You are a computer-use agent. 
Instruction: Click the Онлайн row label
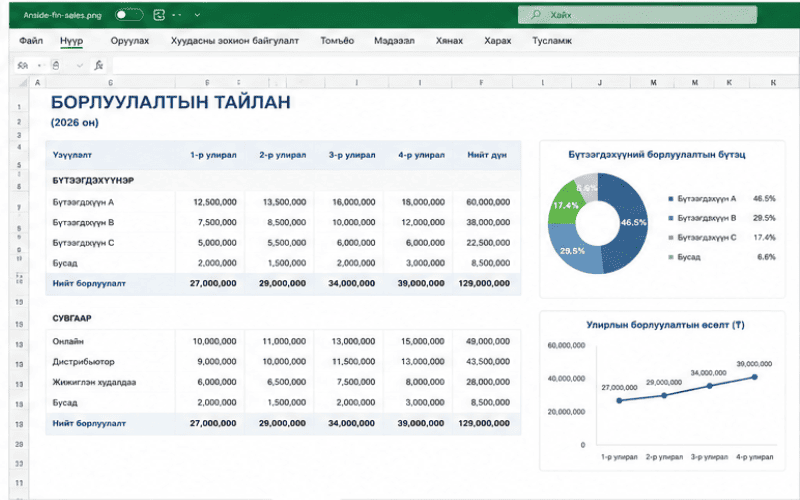[x=68, y=341]
